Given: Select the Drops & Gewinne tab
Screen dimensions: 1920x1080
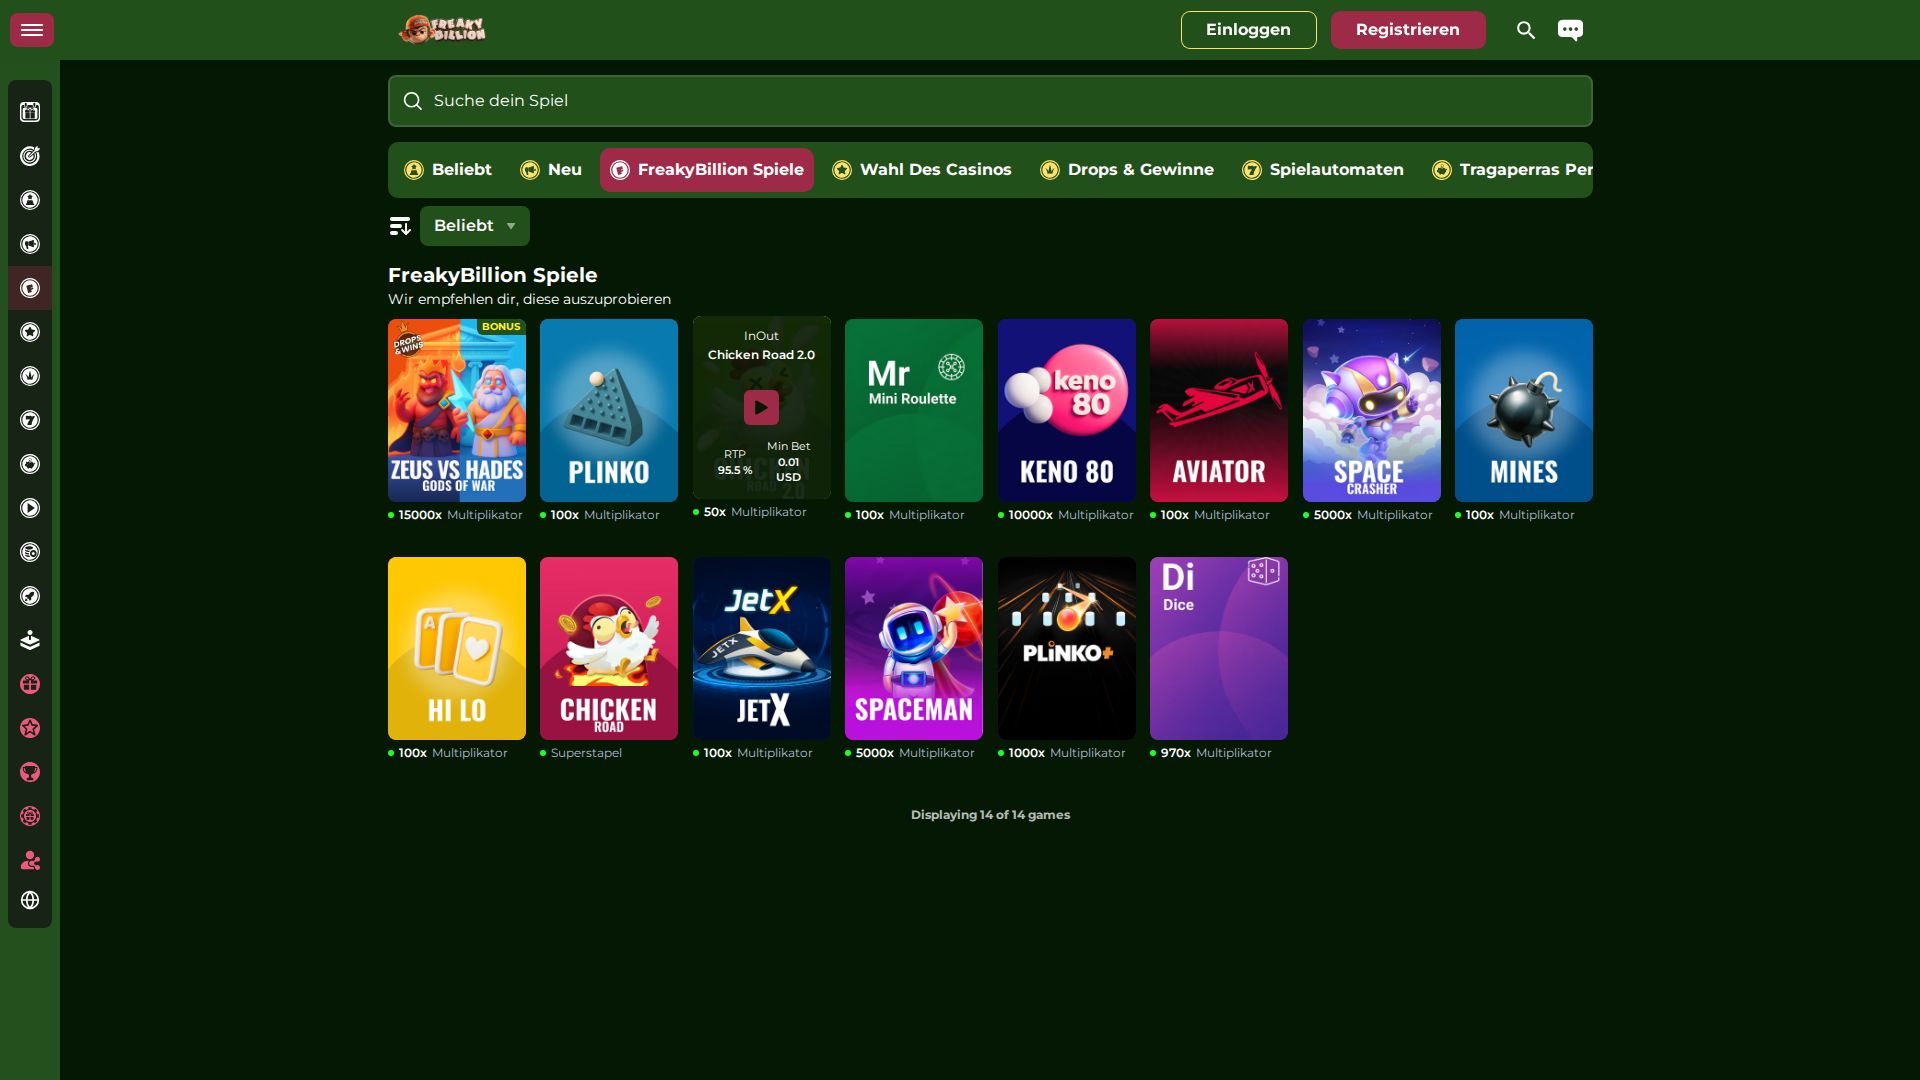Looking at the screenshot, I should 1127,170.
